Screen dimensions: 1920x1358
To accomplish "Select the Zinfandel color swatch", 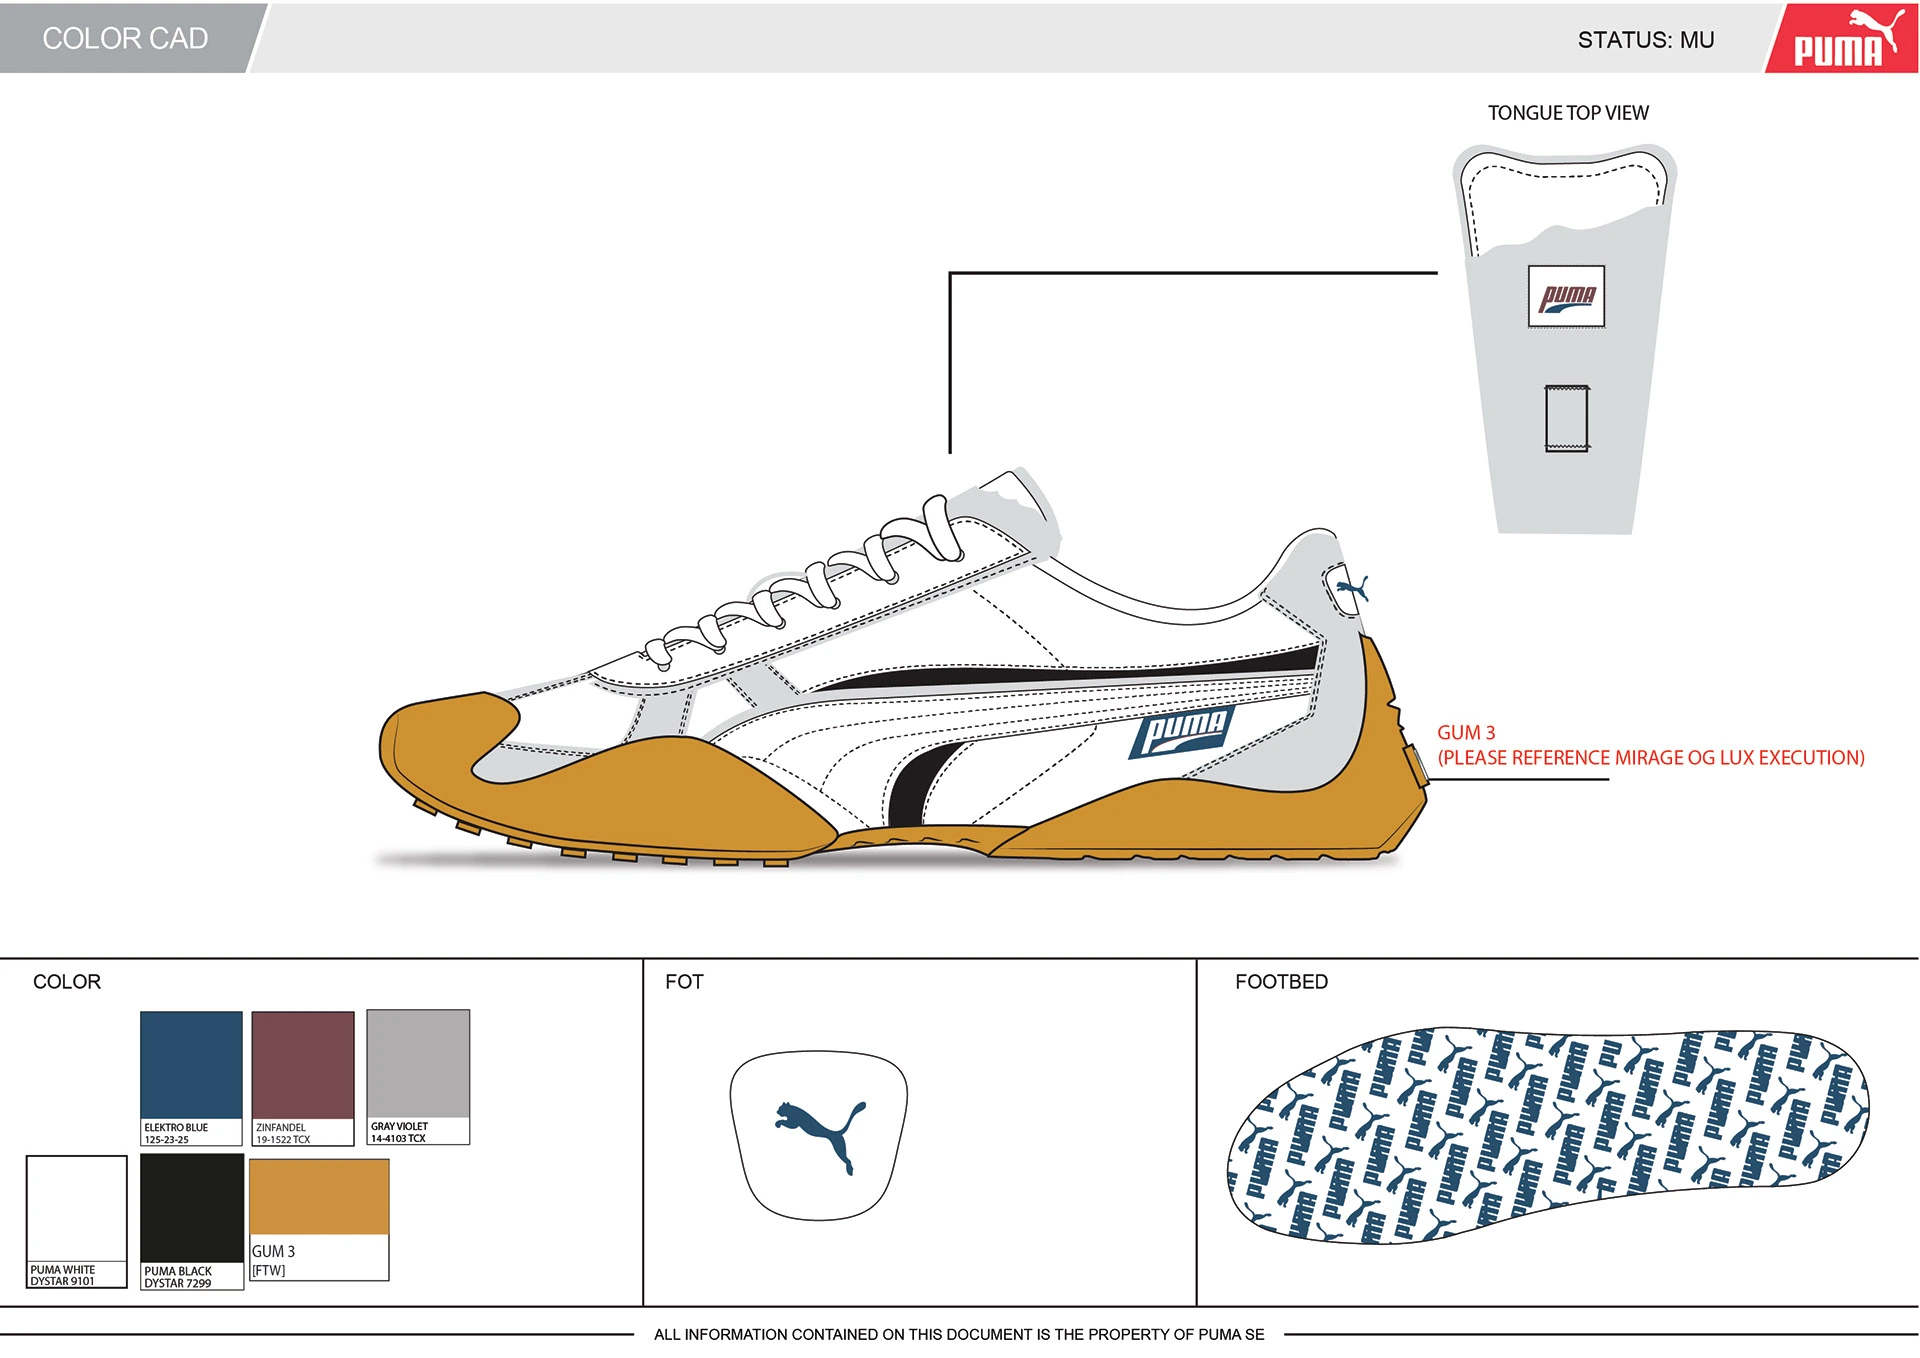I will 303,1065.
